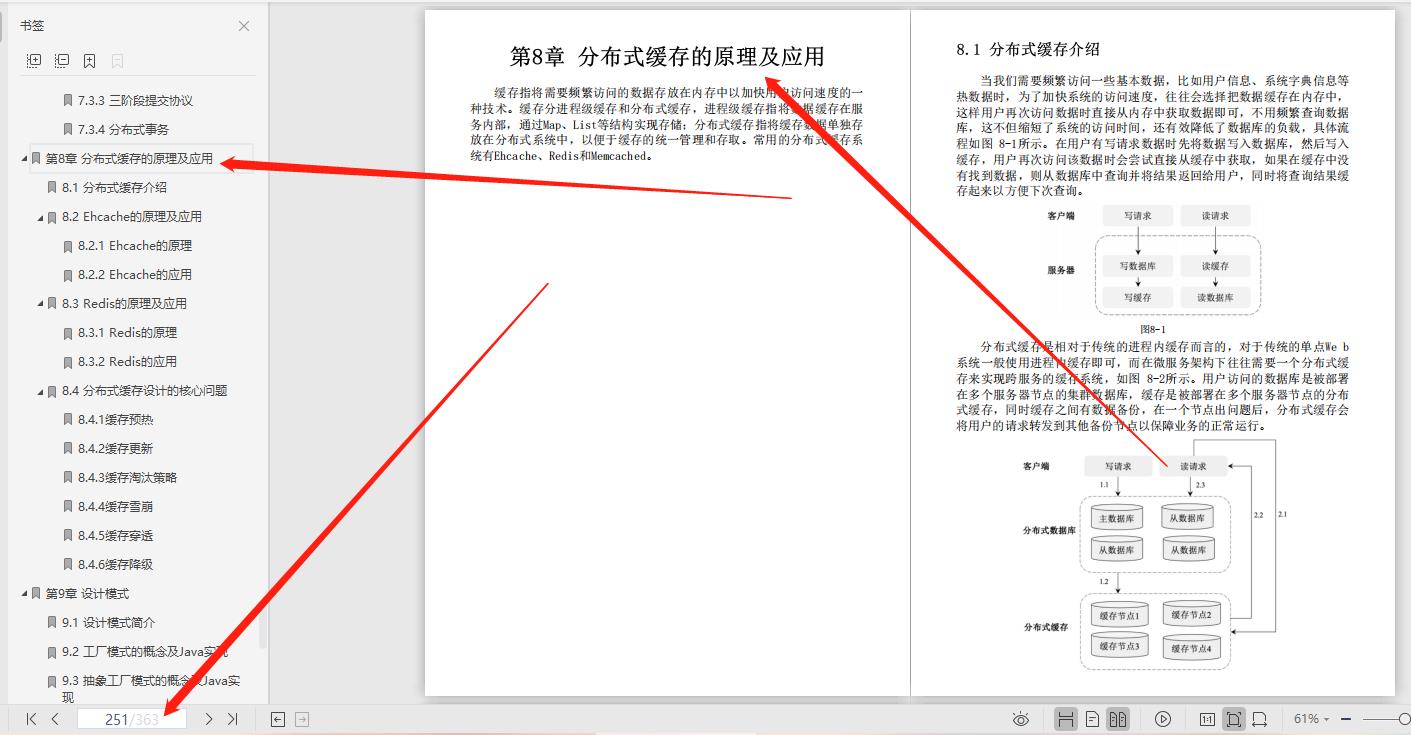Open bookmark 7.3.4 分布式事务
1411x735 pixels.
click(123, 129)
